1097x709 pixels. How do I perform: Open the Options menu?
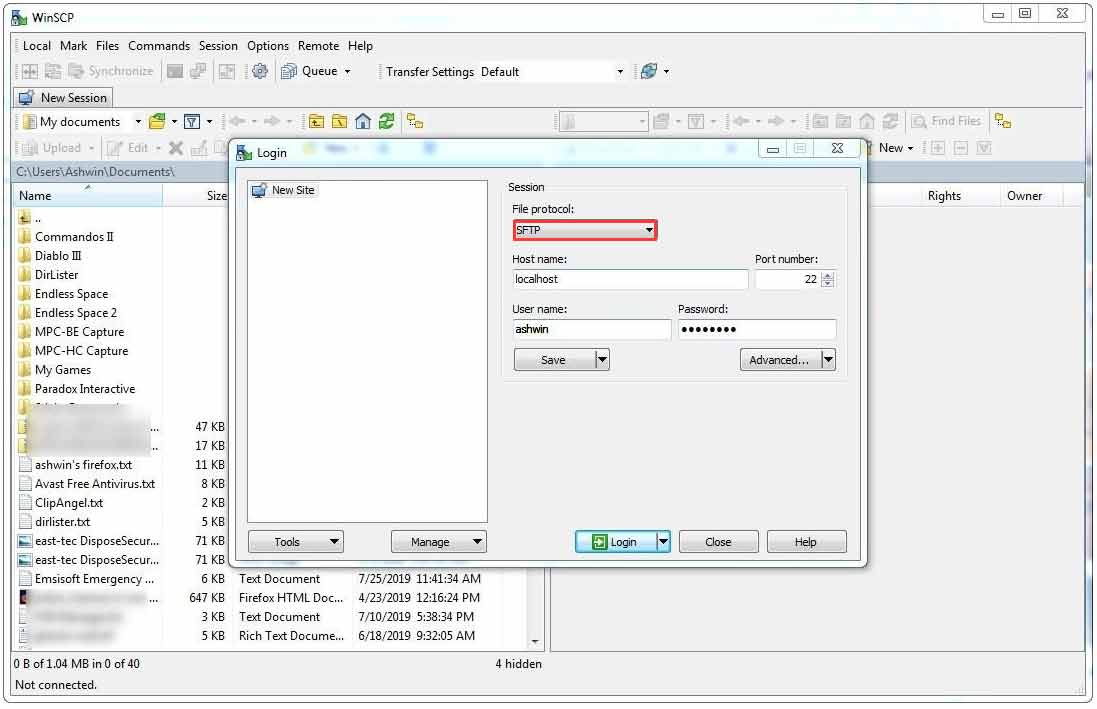click(x=267, y=46)
